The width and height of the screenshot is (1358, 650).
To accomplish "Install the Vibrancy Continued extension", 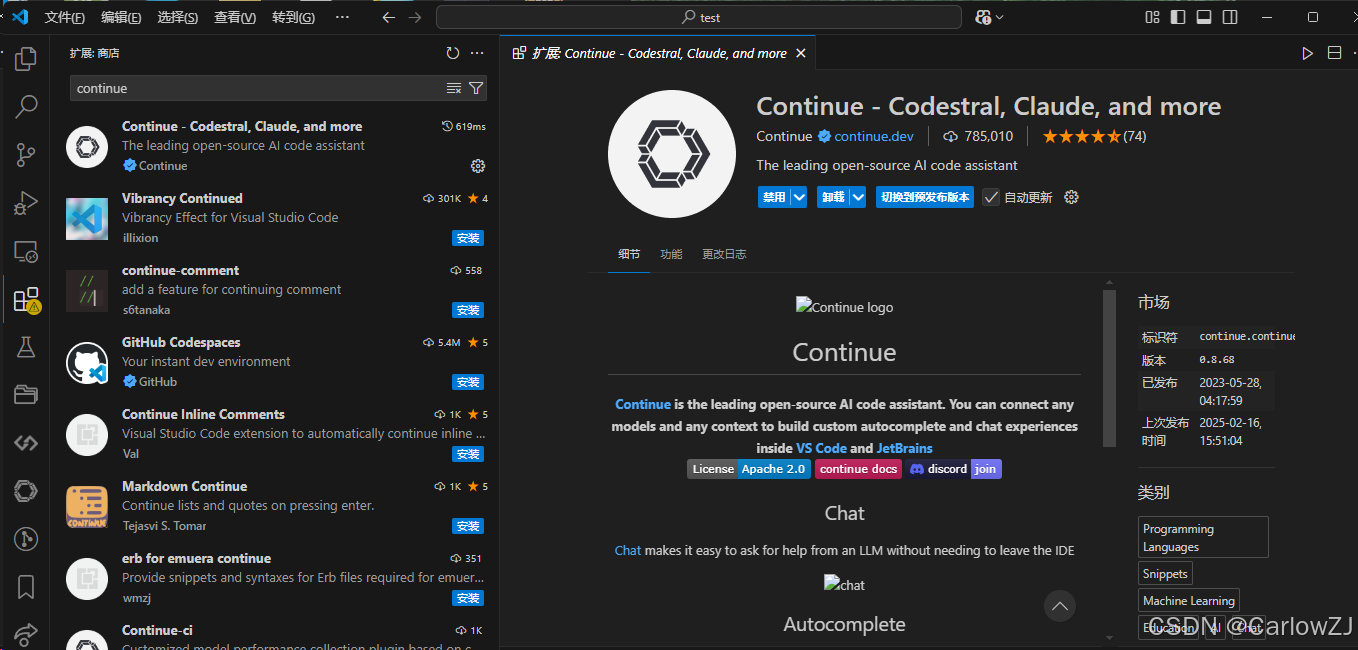I will [x=468, y=238].
